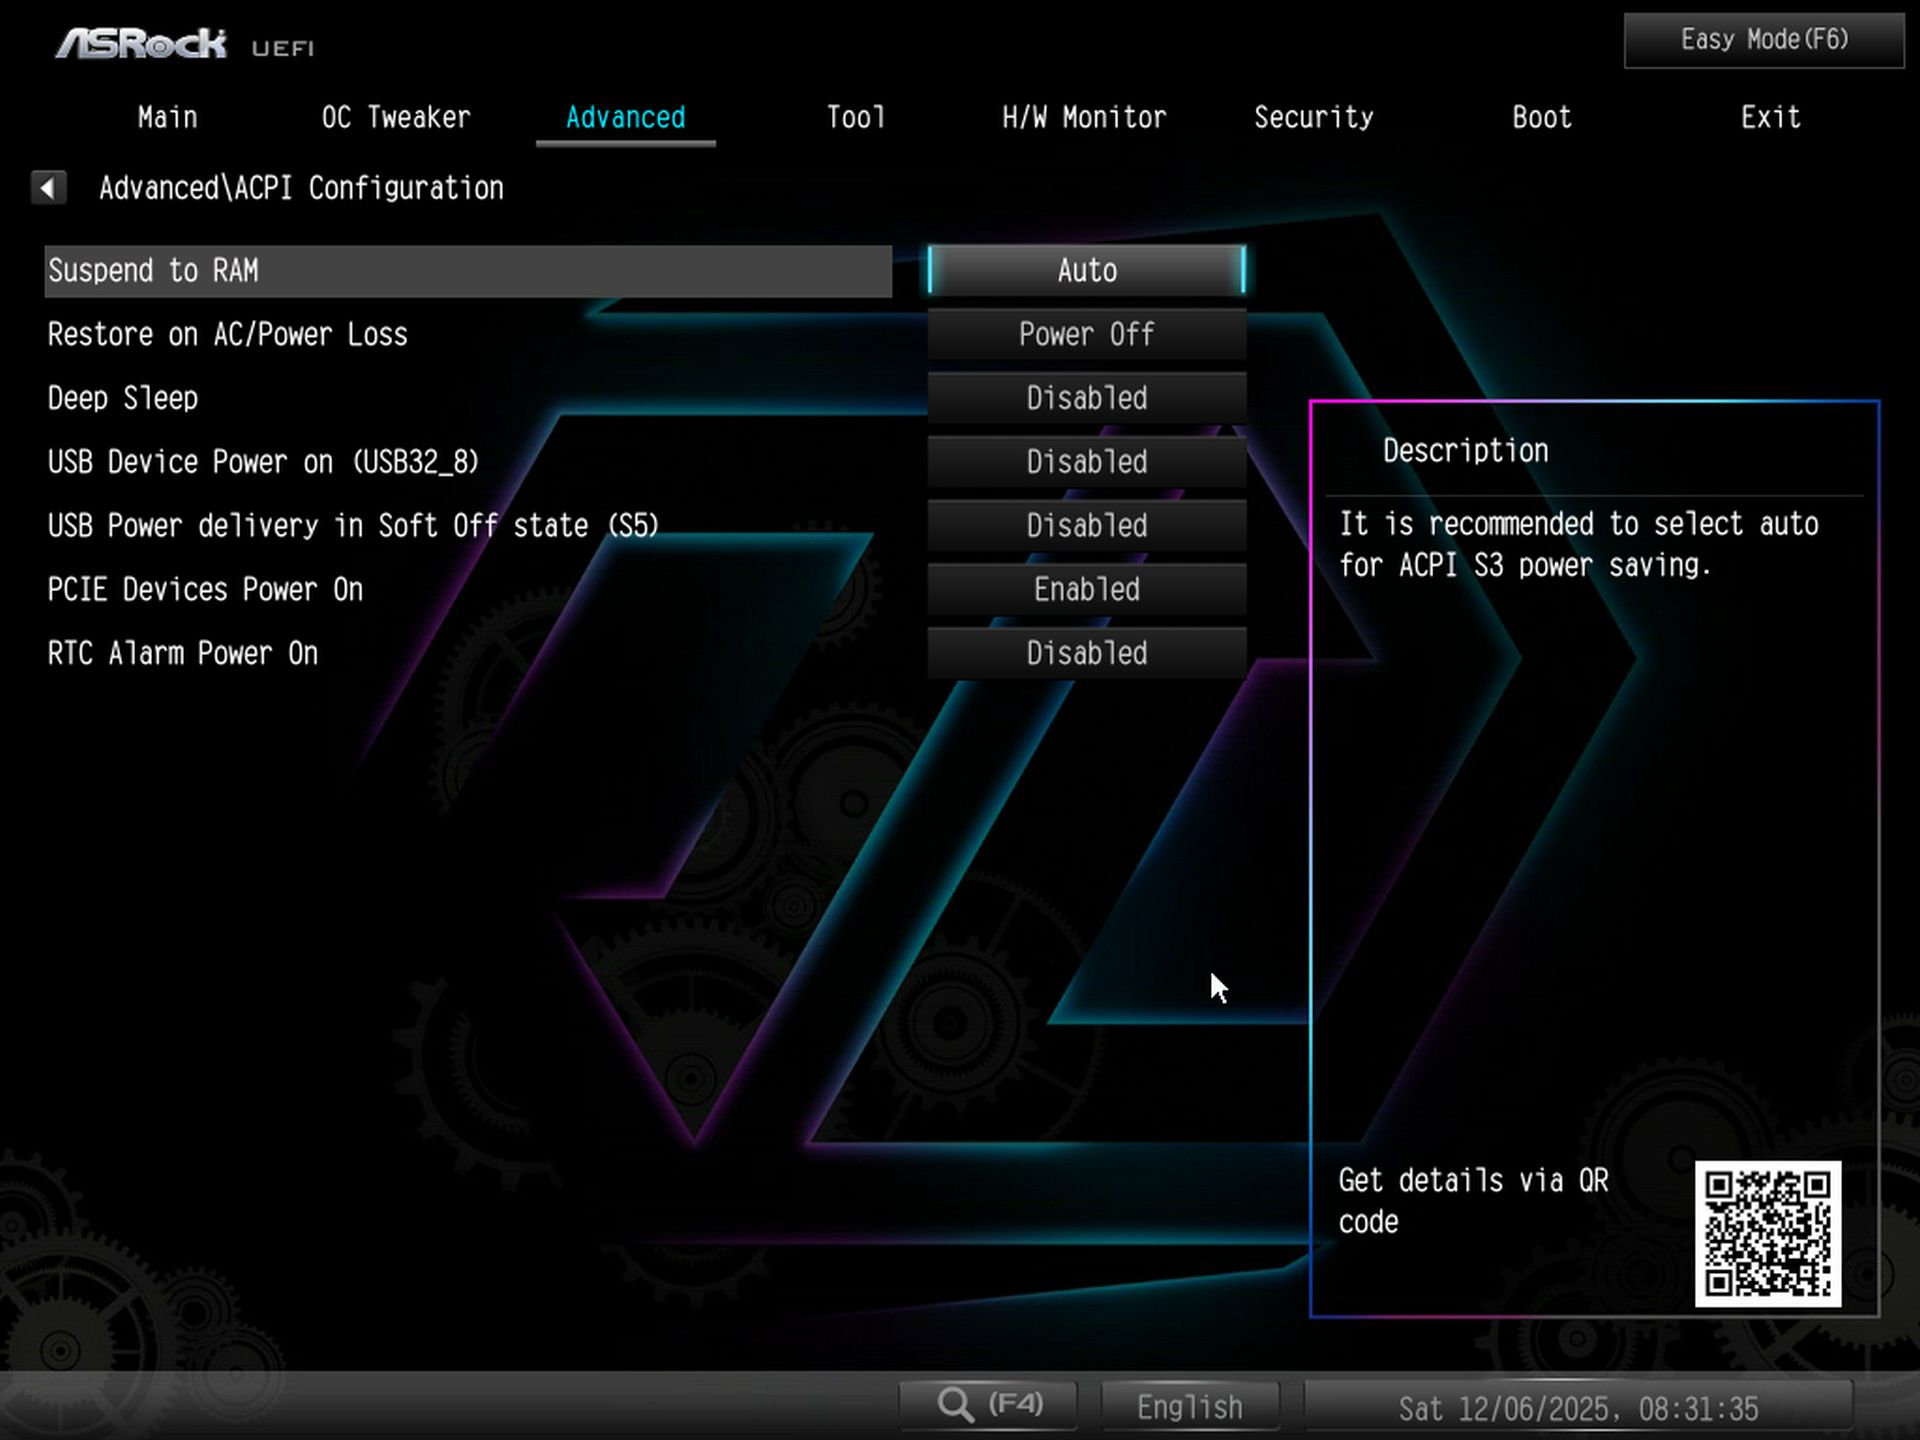Click the ASRock UEFI logo

(140, 42)
